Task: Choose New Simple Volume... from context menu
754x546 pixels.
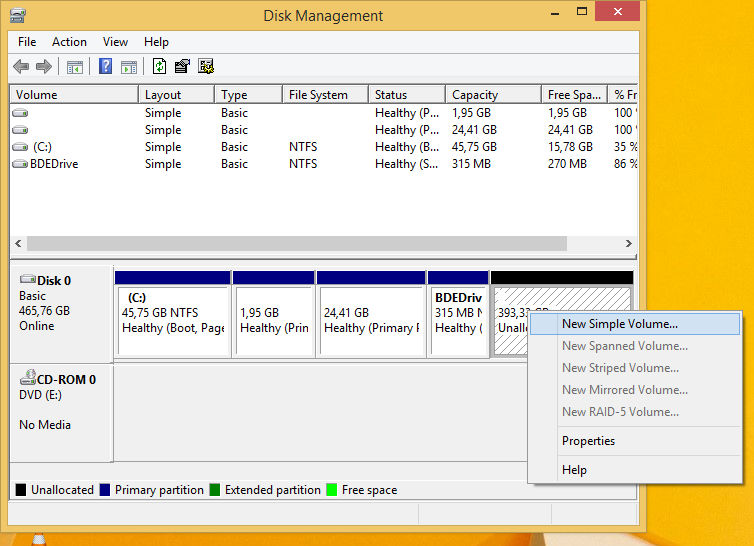Action: [x=635, y=324]
